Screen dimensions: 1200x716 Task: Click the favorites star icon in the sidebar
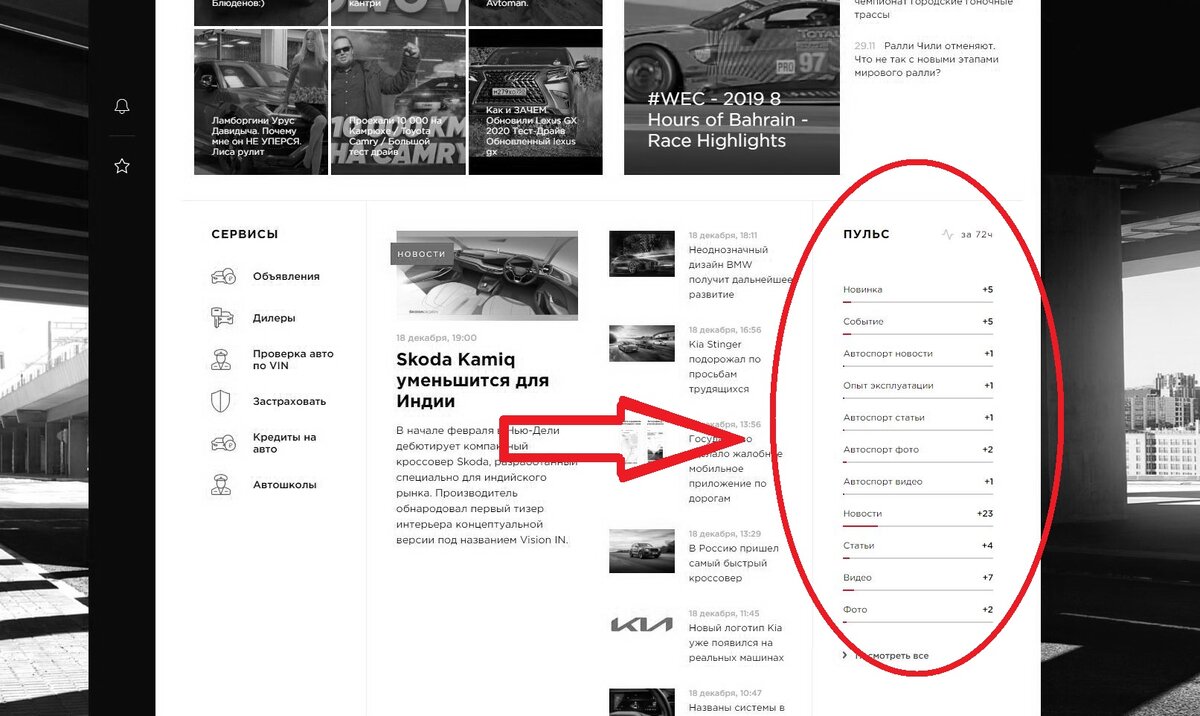tap(122, 166)
